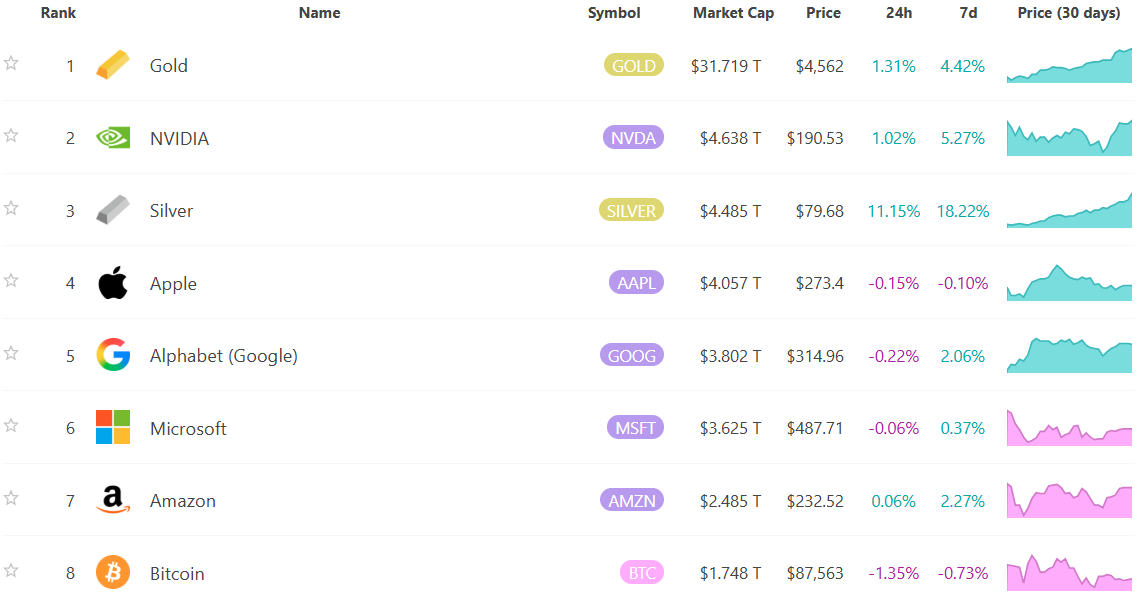Click the GOOG symbol badge
The image size is (1142, 608).
pos(631,355)
